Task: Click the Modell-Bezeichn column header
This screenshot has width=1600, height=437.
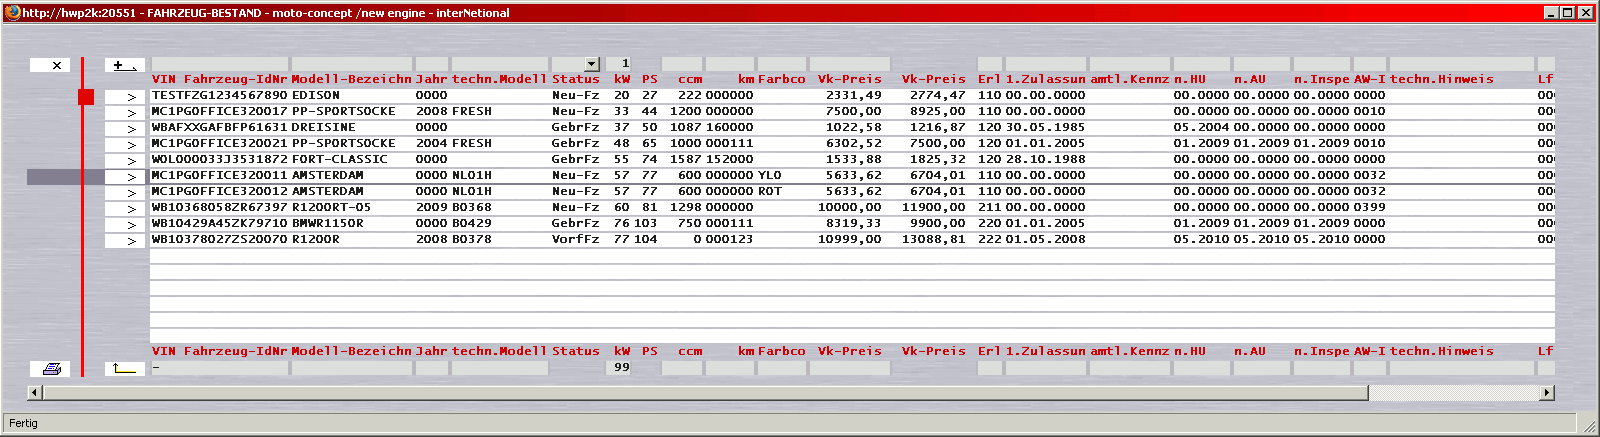Action: click(351, 79)
